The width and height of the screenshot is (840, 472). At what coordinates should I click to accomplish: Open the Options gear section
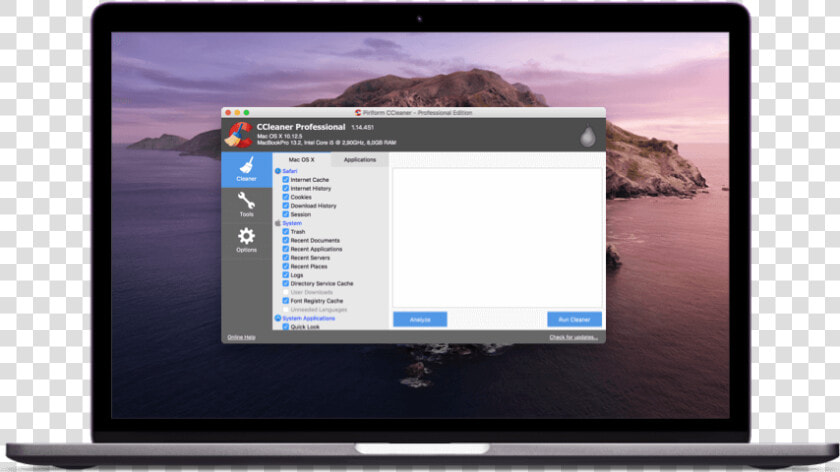(x=246, y=240)
